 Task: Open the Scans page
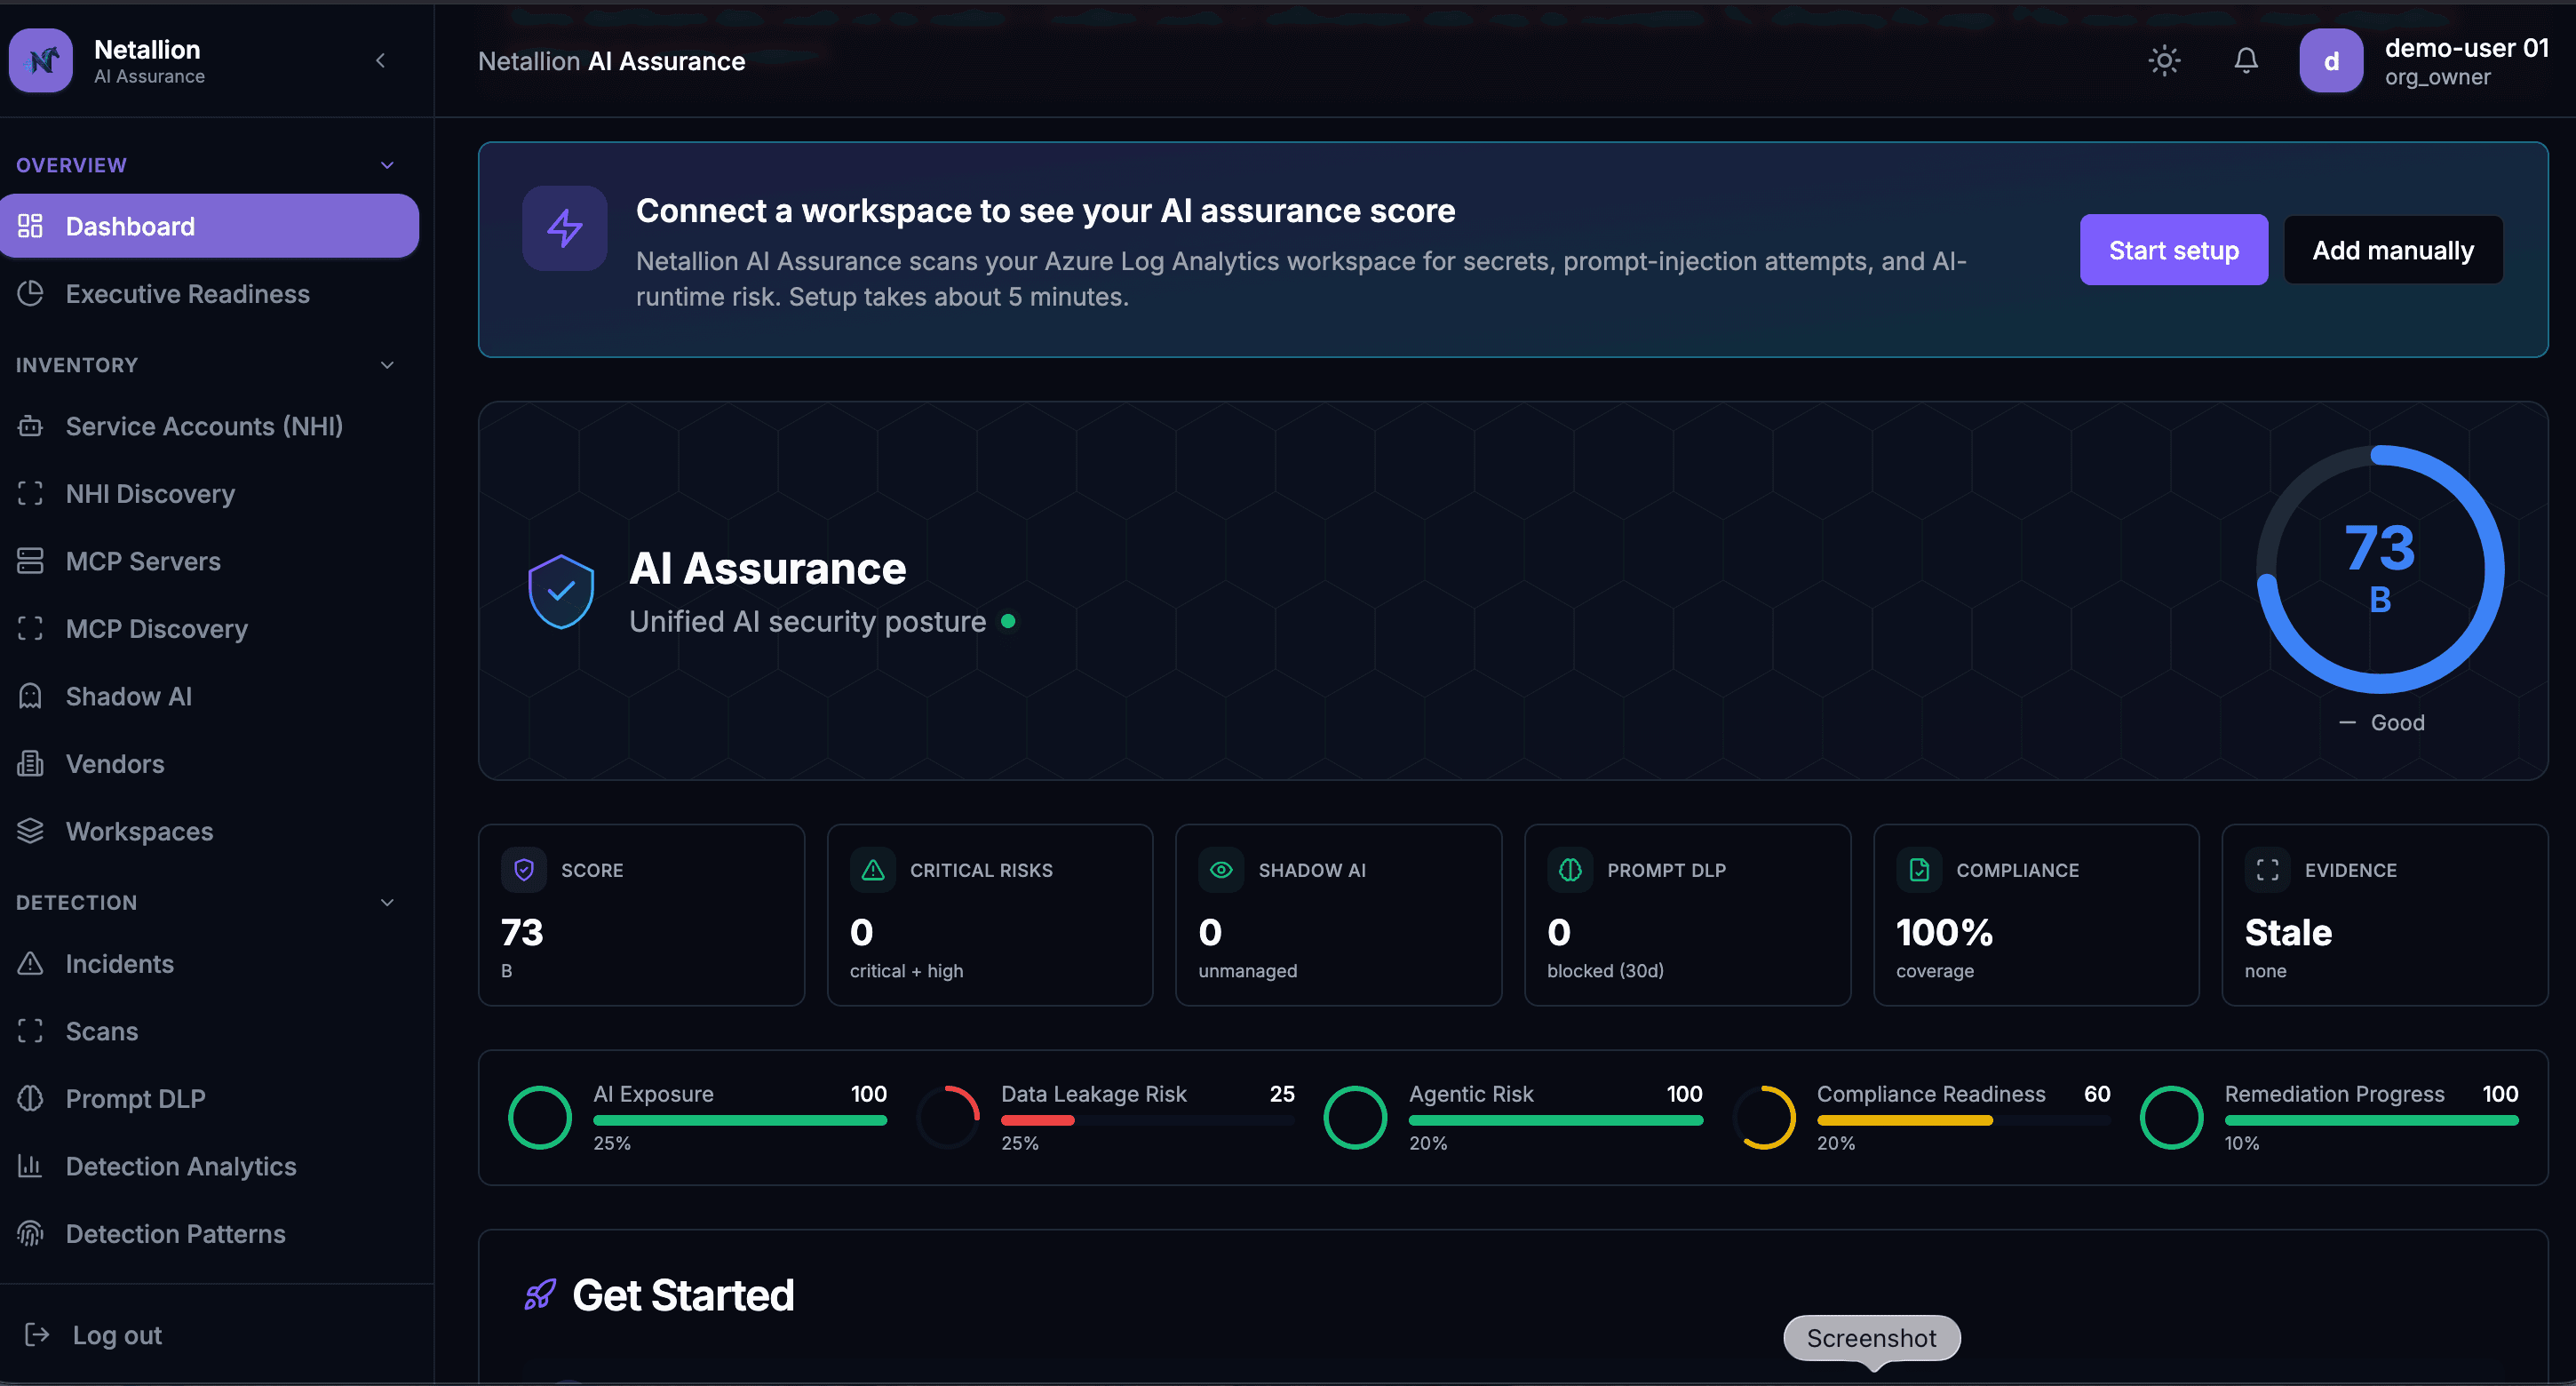point(209,1031)
